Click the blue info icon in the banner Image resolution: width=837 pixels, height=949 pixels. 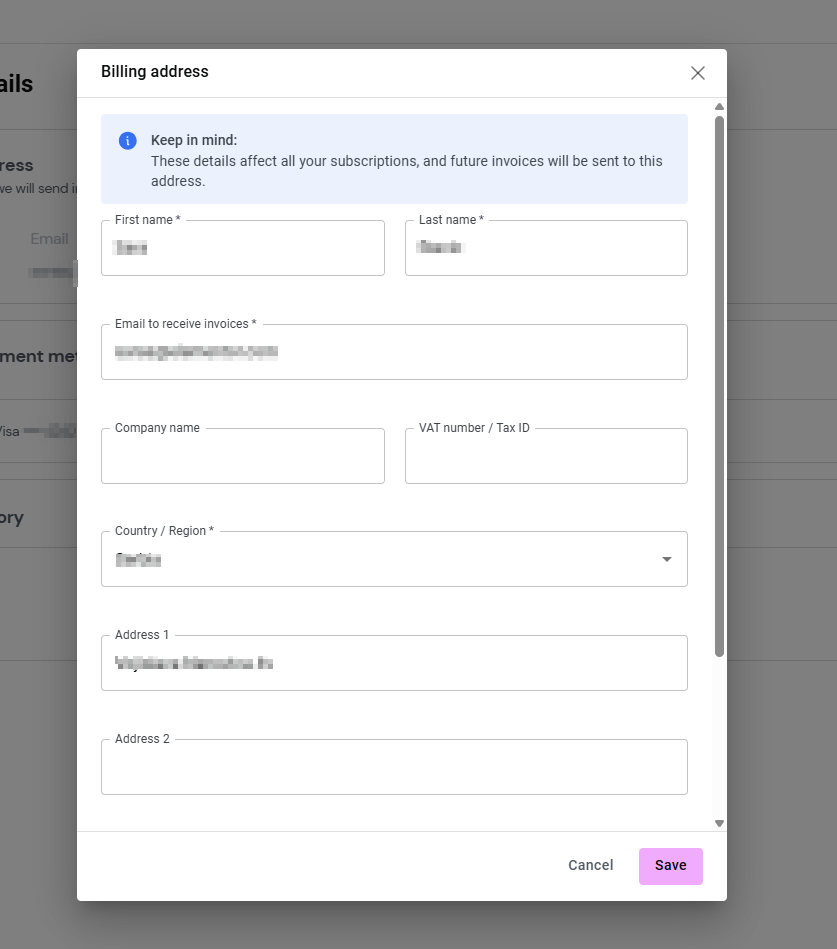pyautogui.click(x=127, y=140)
